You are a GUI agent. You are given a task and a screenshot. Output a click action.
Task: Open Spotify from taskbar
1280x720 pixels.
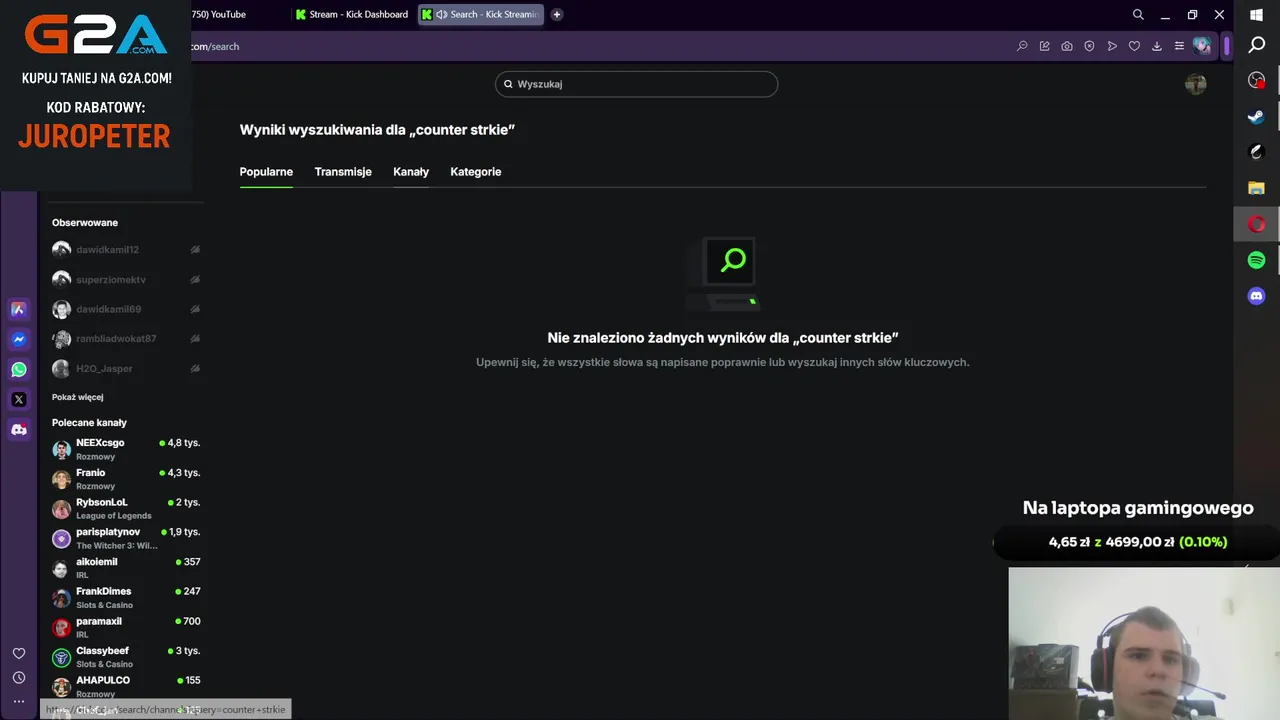[x=1257, y=260]
